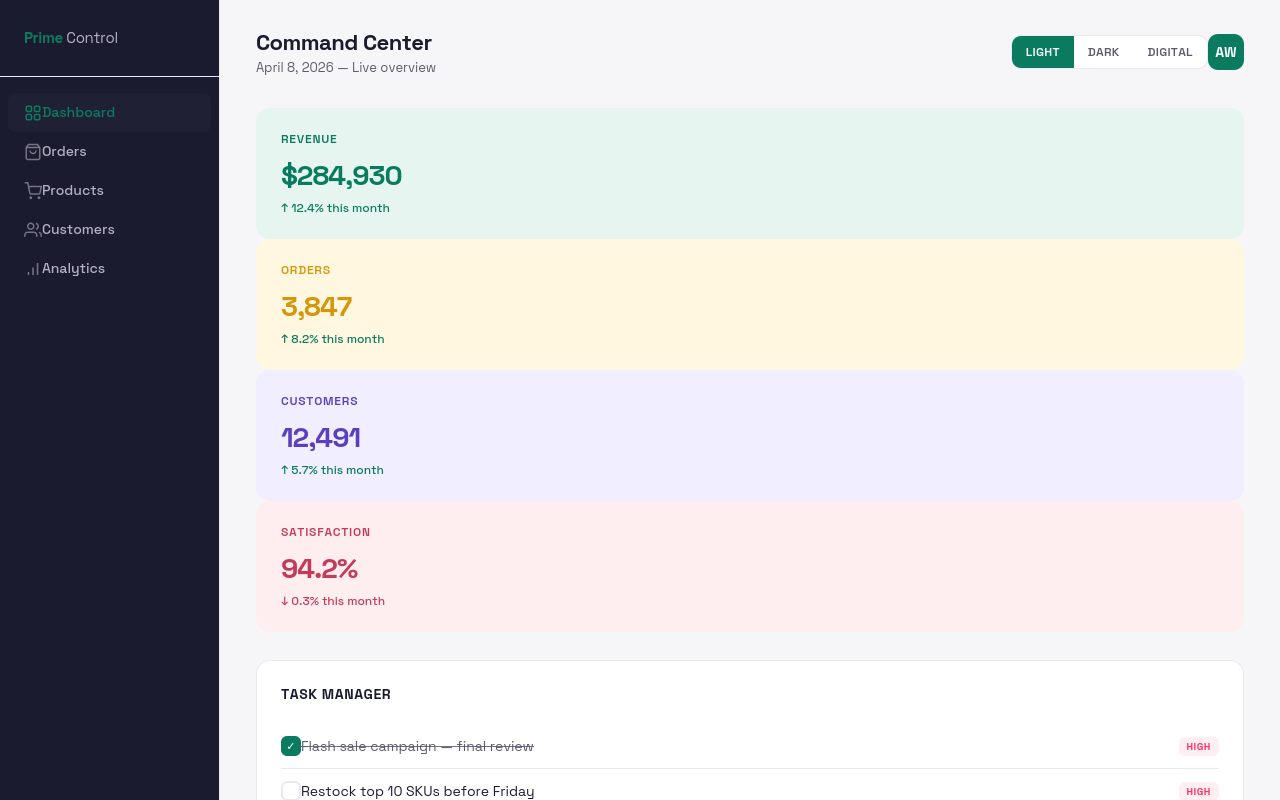
Task: Open the AW user avatar
Action: tap(1225, 52)
